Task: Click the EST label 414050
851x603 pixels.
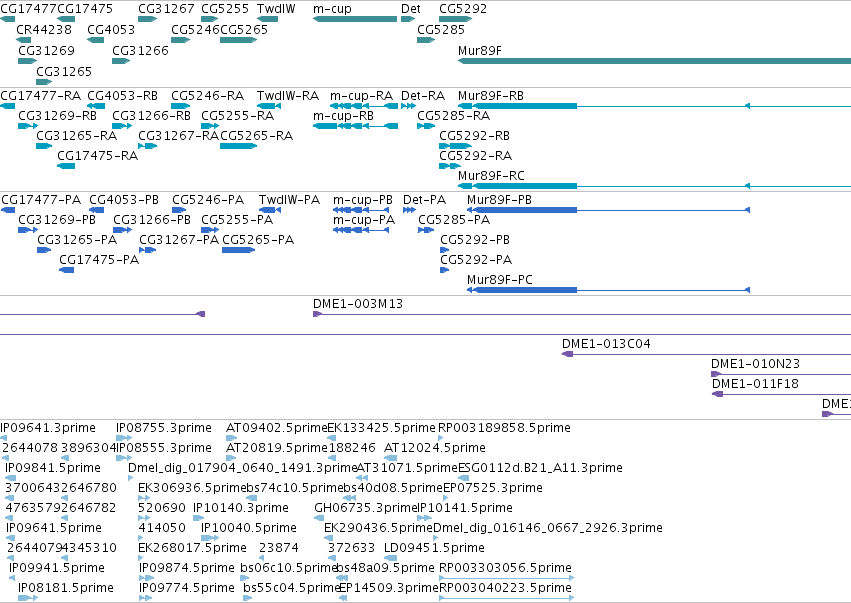Action: (x=162, y=528)
